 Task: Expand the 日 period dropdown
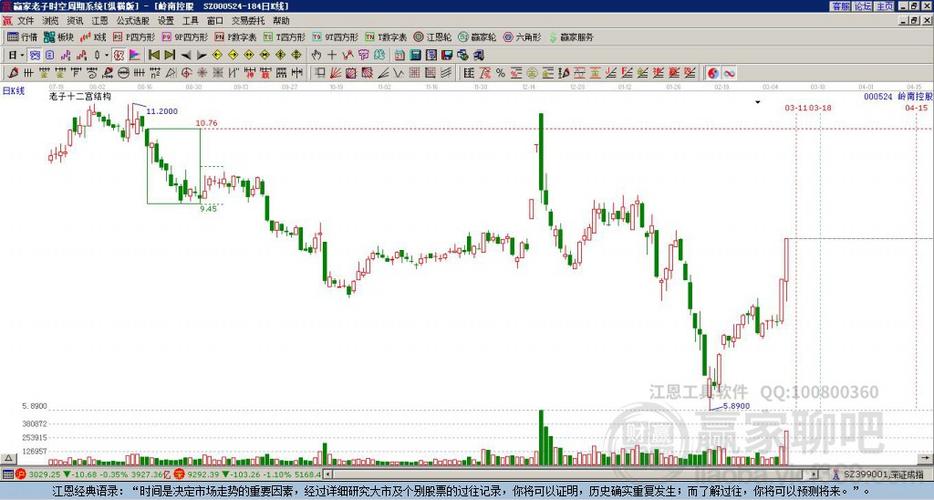pos(17,55)
